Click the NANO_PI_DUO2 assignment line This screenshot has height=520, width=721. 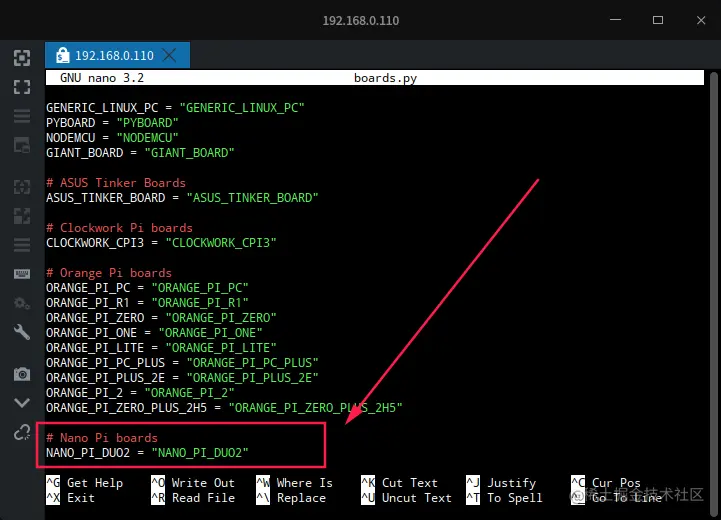[x=147, y=453]
